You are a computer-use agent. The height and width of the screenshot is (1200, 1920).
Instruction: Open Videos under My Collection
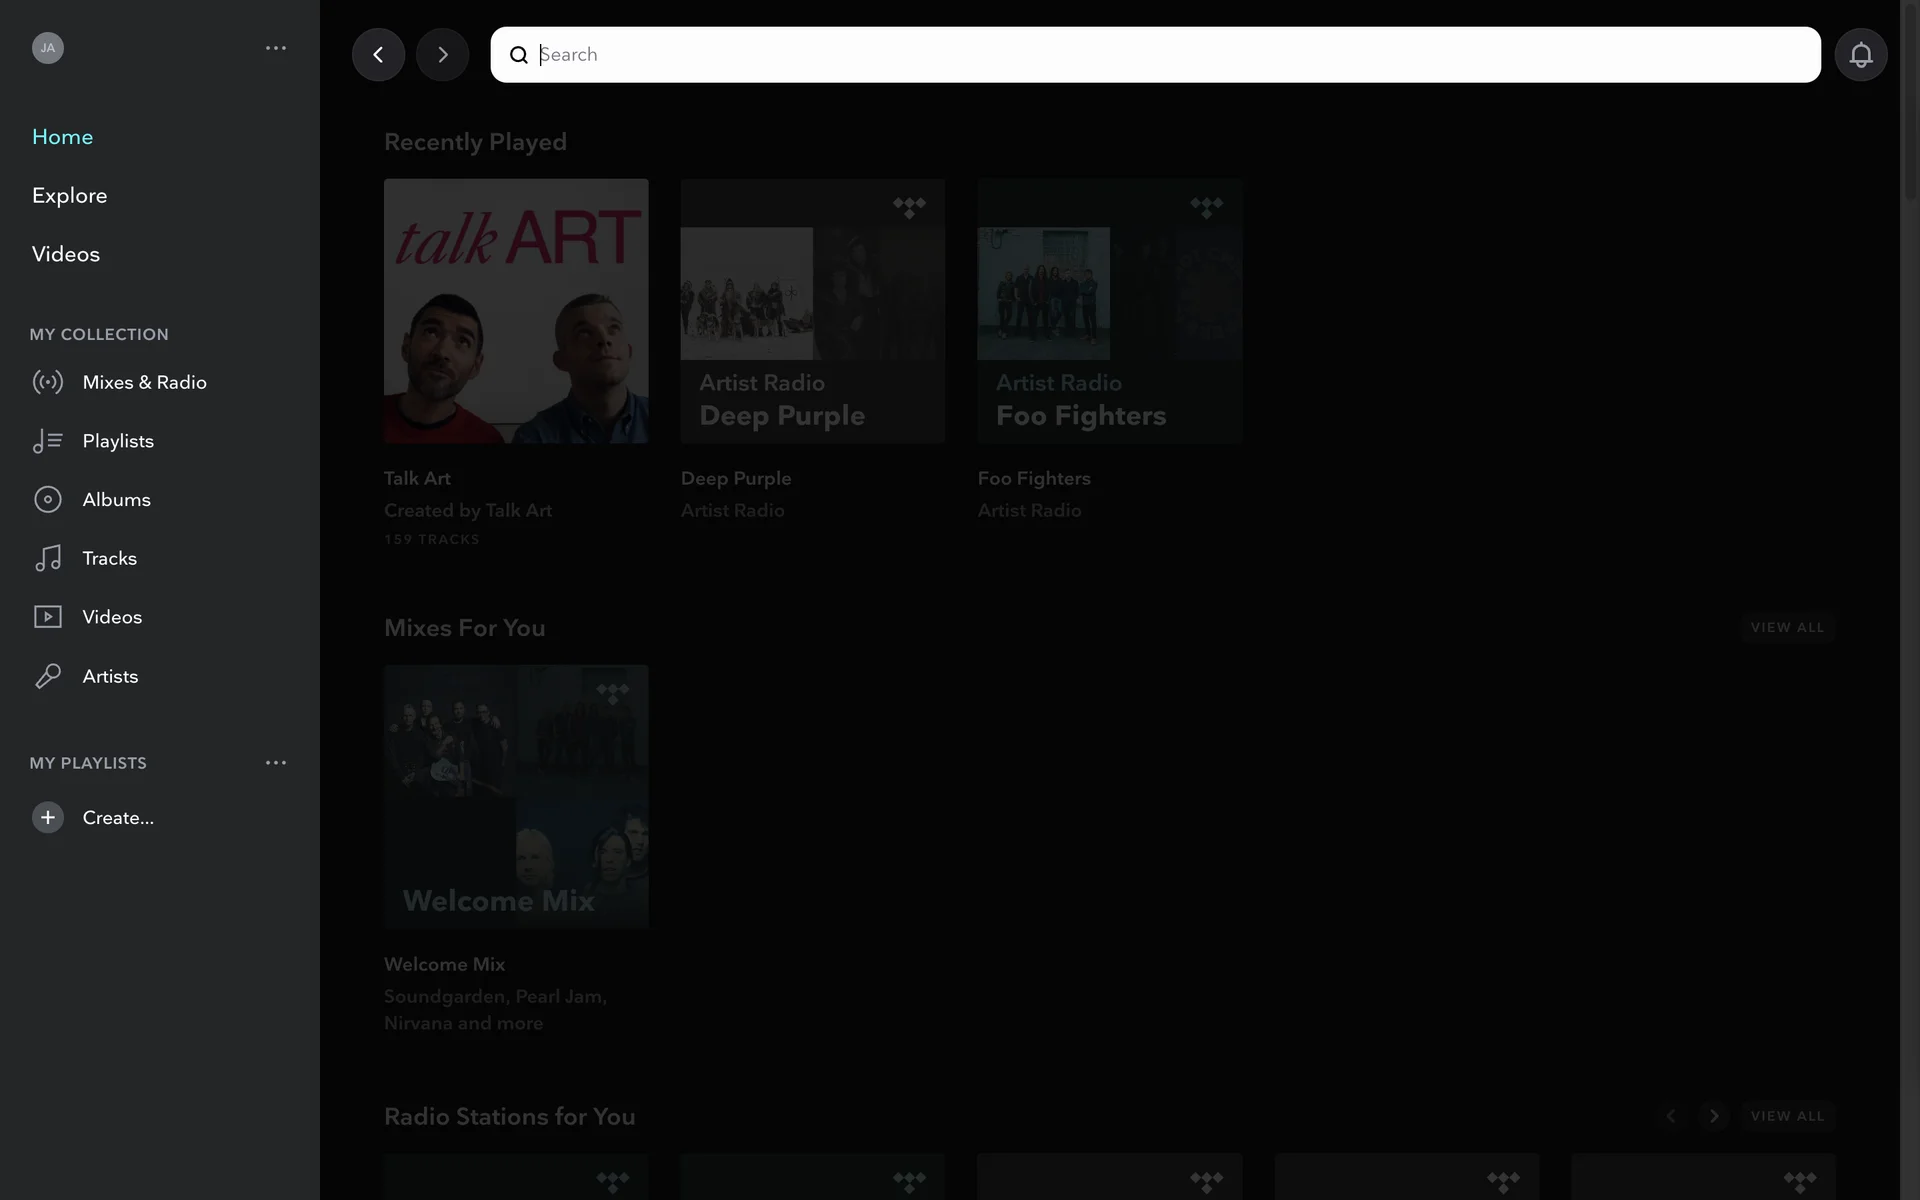112,617
